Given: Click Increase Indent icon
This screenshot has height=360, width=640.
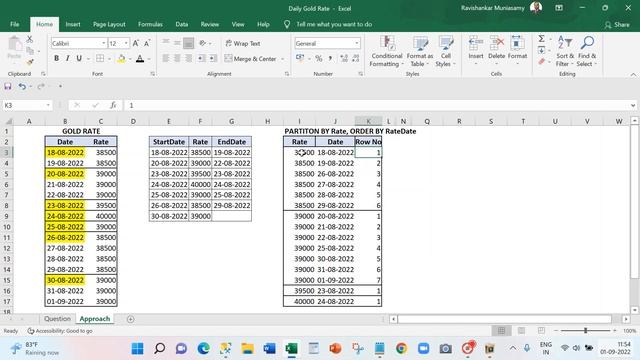Looking at the screenshot, I should 213,59.
